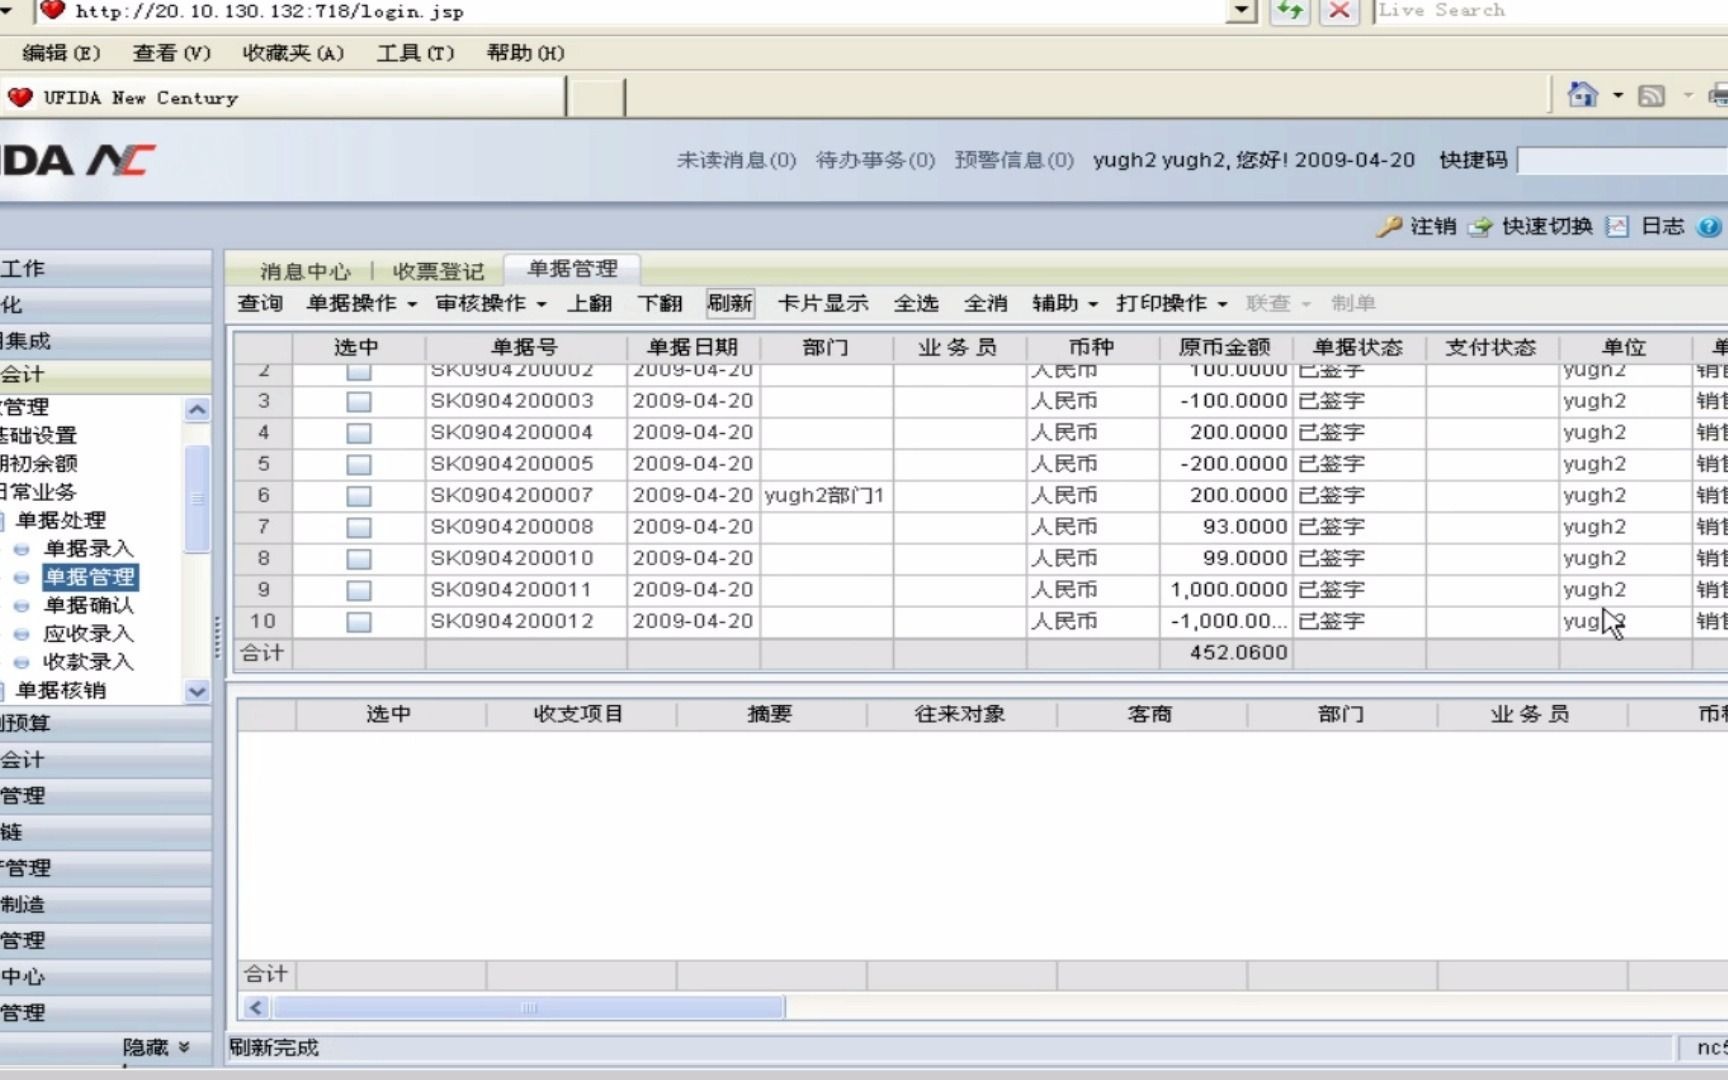Click the 待办事务(0) link
Viewport: 1728px width, 1080px height.
point(876,160)
